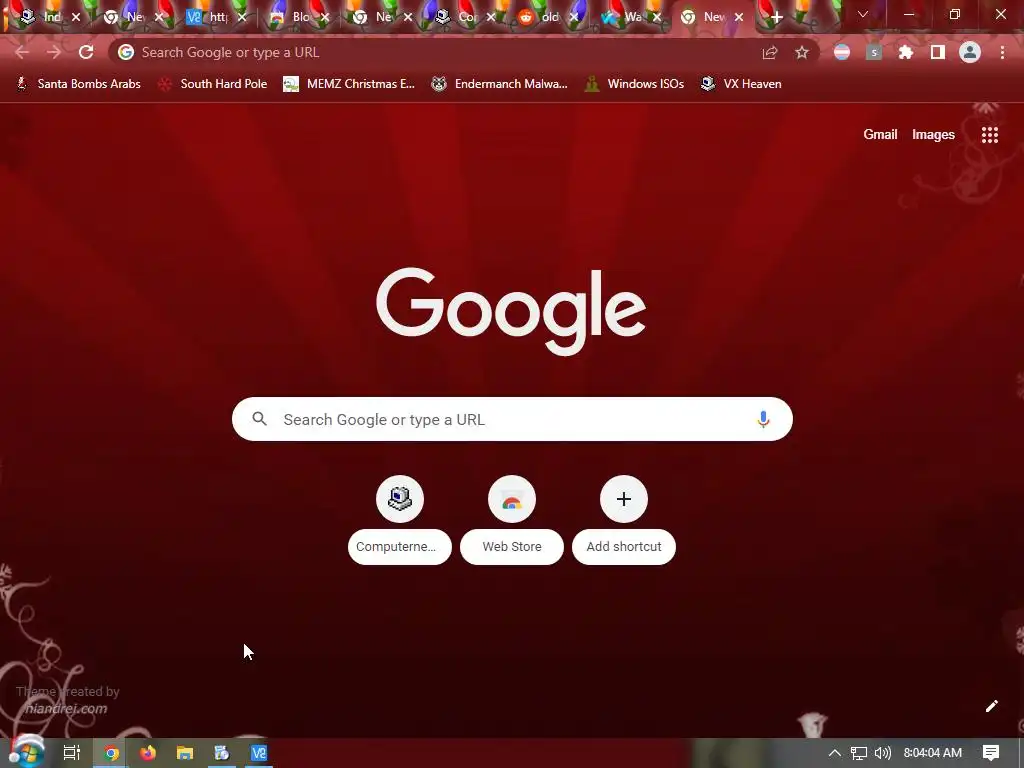Launch Firefox from the taskbar
This screenshot has height=768, width=1024.
point(148,753)
